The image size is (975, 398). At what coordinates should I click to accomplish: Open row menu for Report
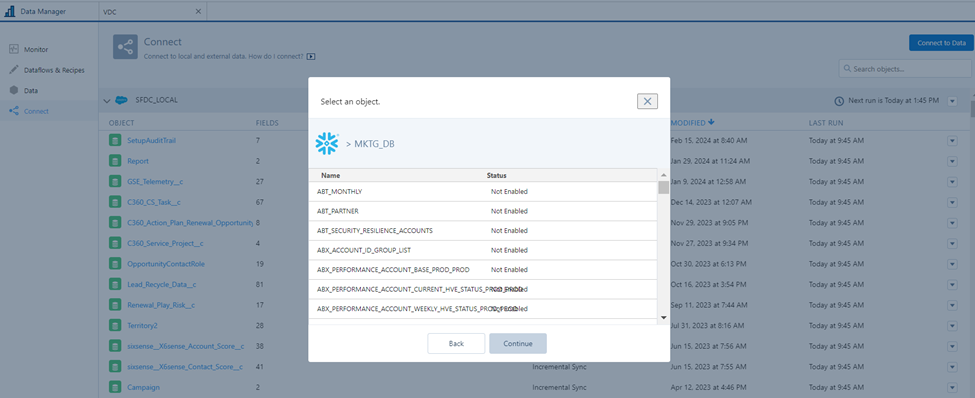[x=952, y=161]
